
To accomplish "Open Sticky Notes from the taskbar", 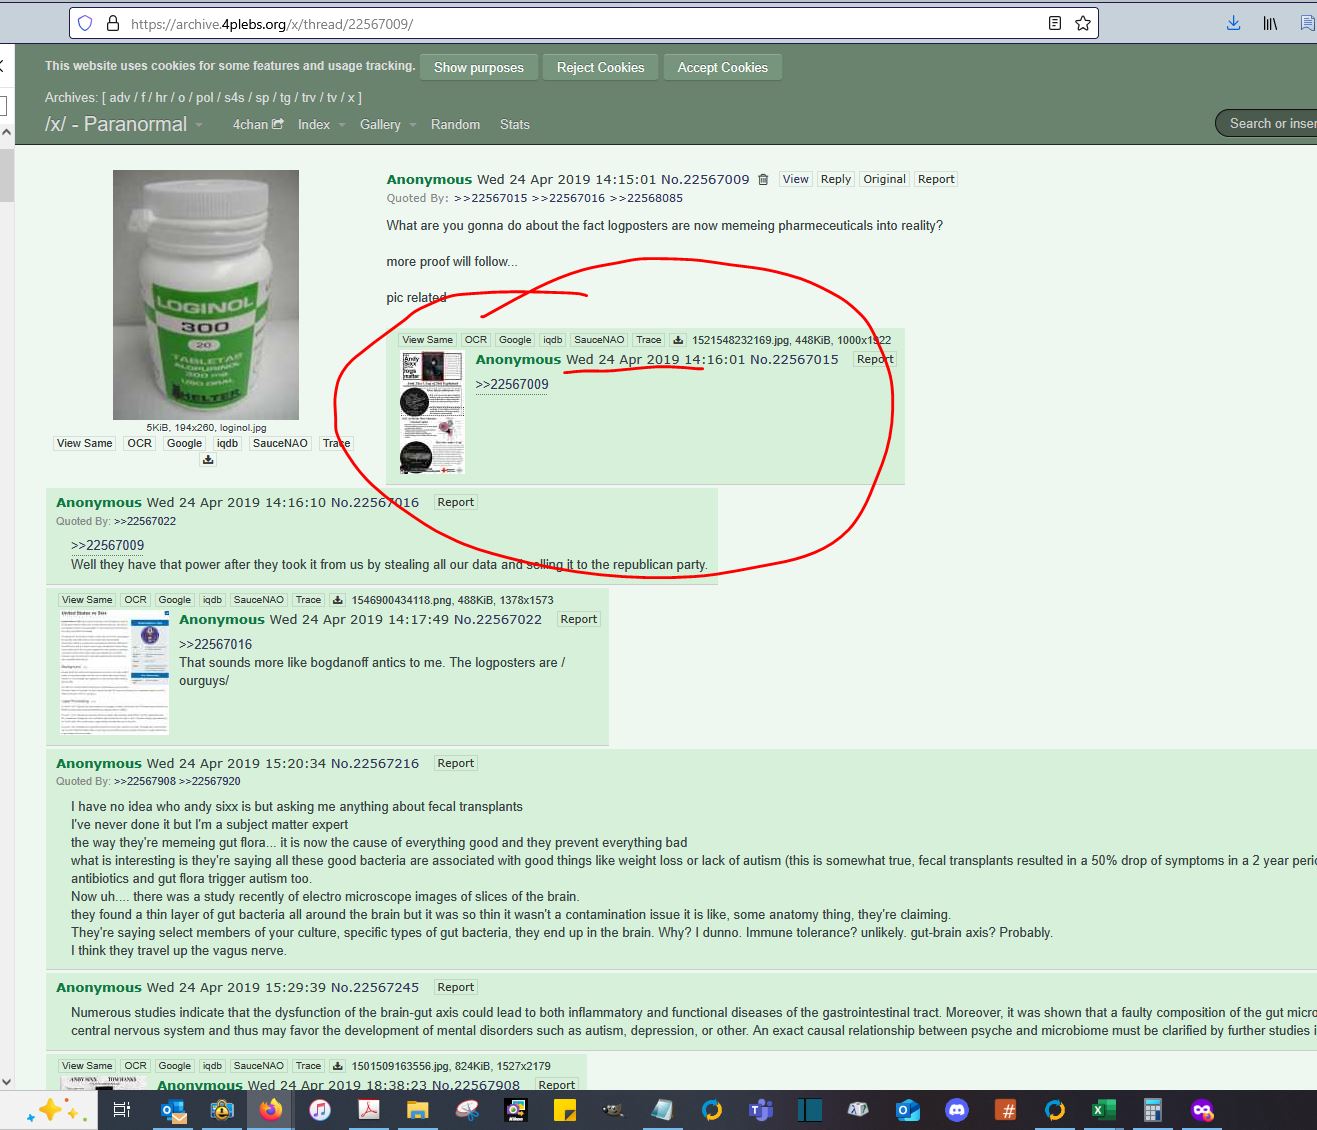I will point(564,1110).
